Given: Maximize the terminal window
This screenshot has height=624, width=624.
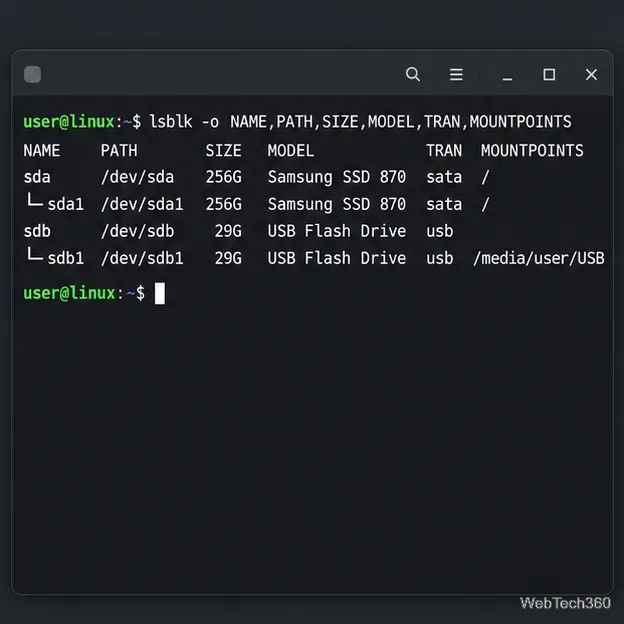Looking at the screenshot, I should [x=549, y=74].
